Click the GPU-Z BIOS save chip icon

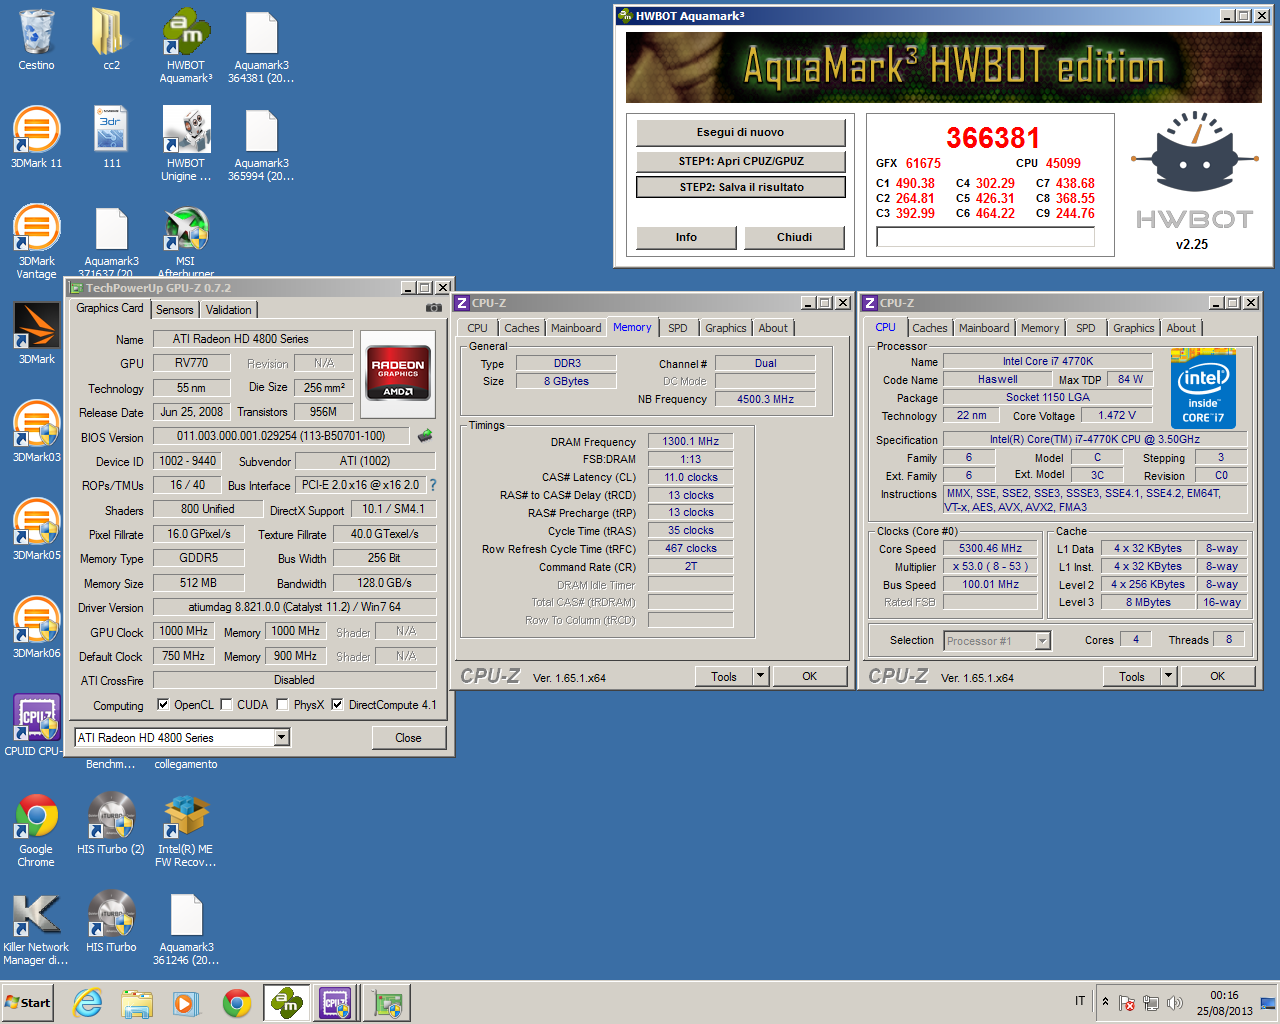(x=425, y=436)
